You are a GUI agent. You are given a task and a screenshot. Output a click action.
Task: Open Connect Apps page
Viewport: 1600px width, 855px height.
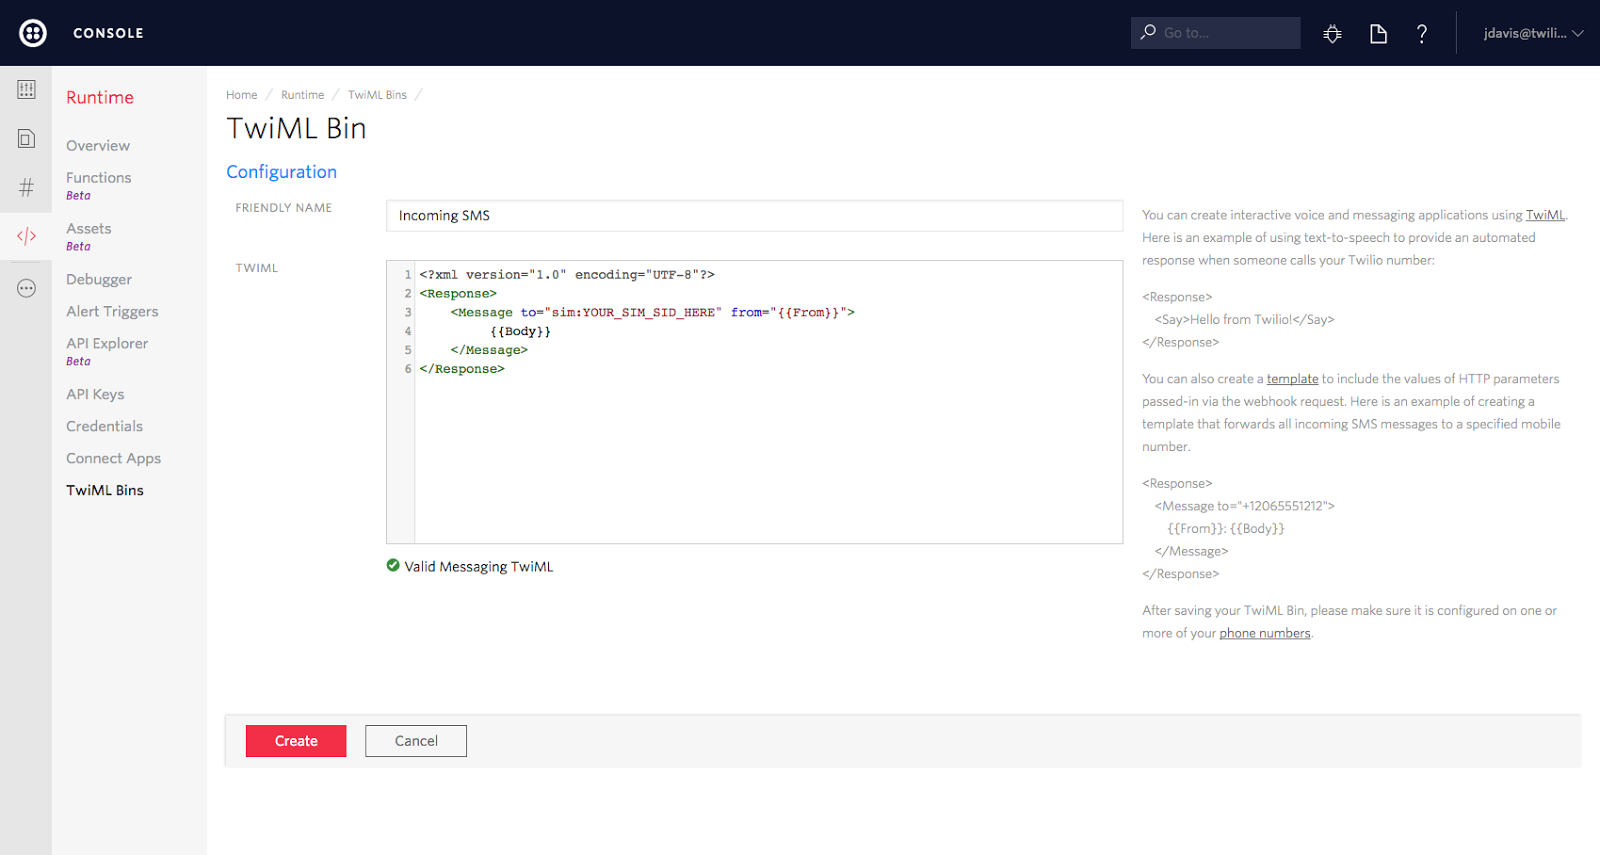coord(113,458)
